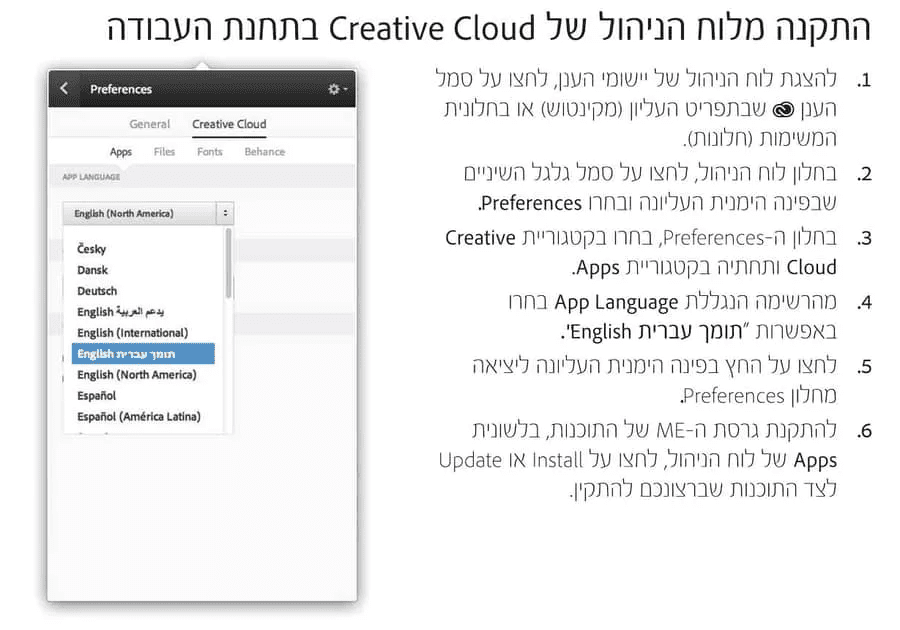Choose Dansk from language list
Viewport: 900px width, 630px height.
click(x=92, y=270)
